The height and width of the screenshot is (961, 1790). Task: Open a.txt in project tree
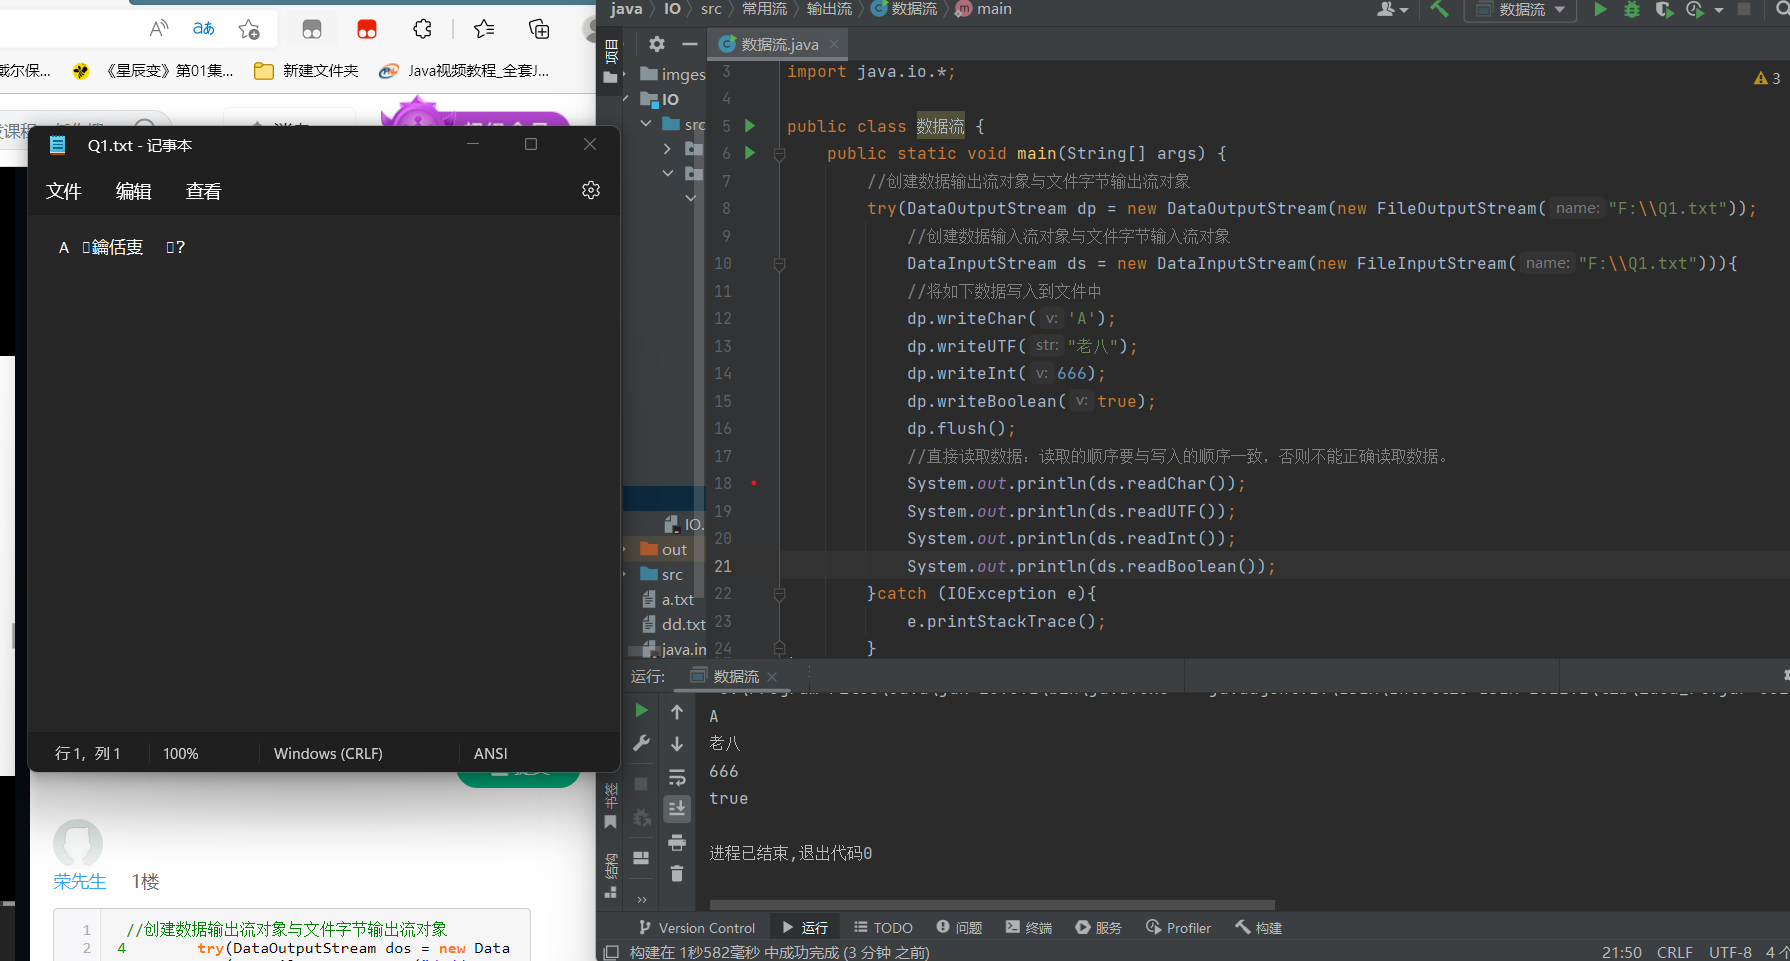click(668, 599)
